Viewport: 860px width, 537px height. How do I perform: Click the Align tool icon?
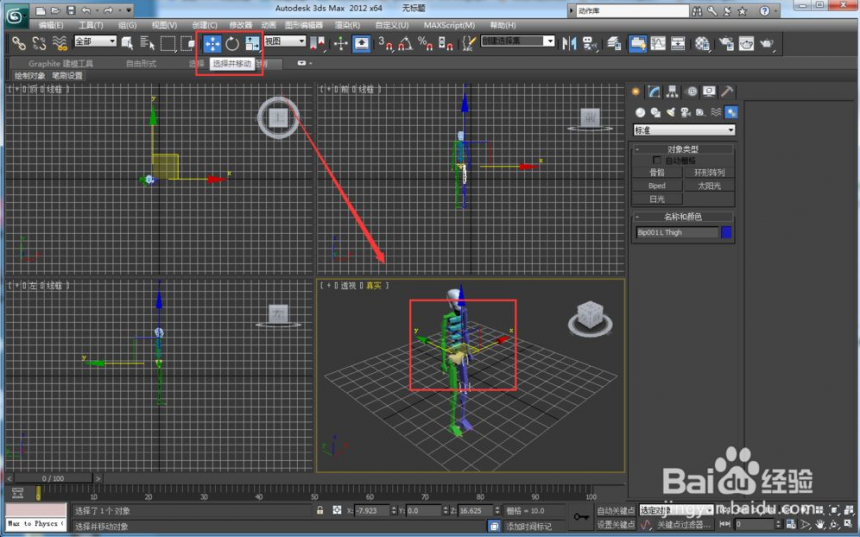(x=590, y=43)
